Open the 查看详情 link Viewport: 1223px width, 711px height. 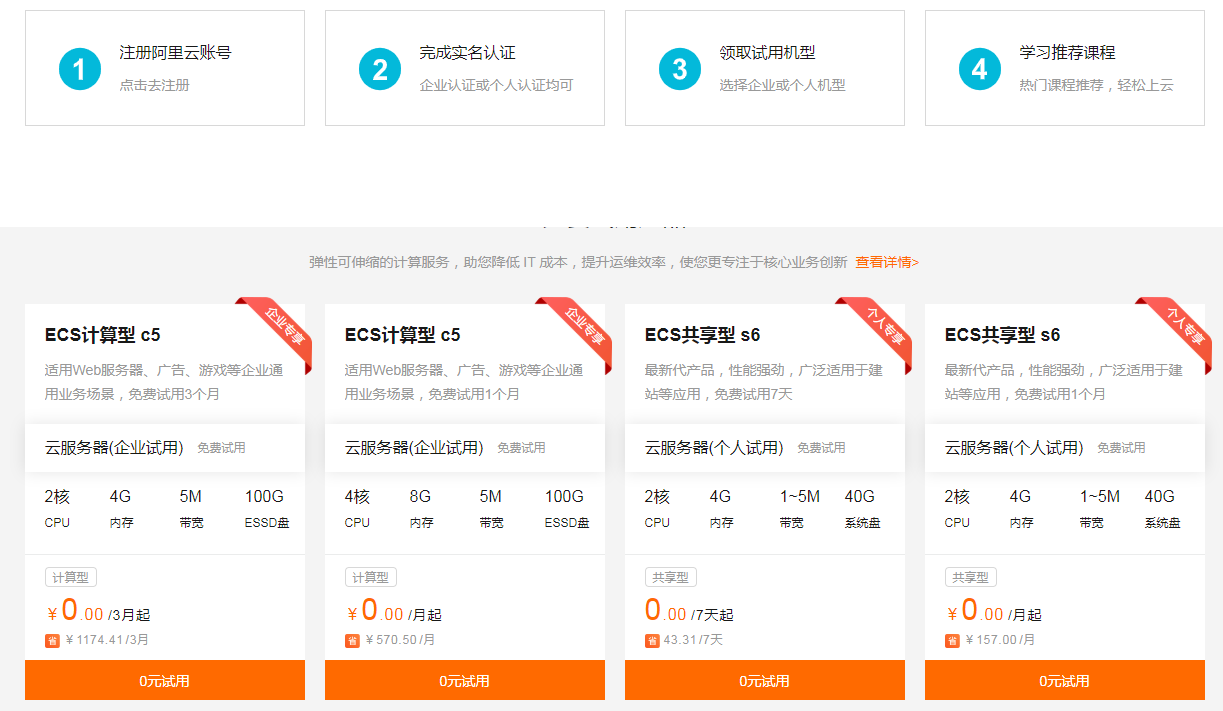pos(886,262)
